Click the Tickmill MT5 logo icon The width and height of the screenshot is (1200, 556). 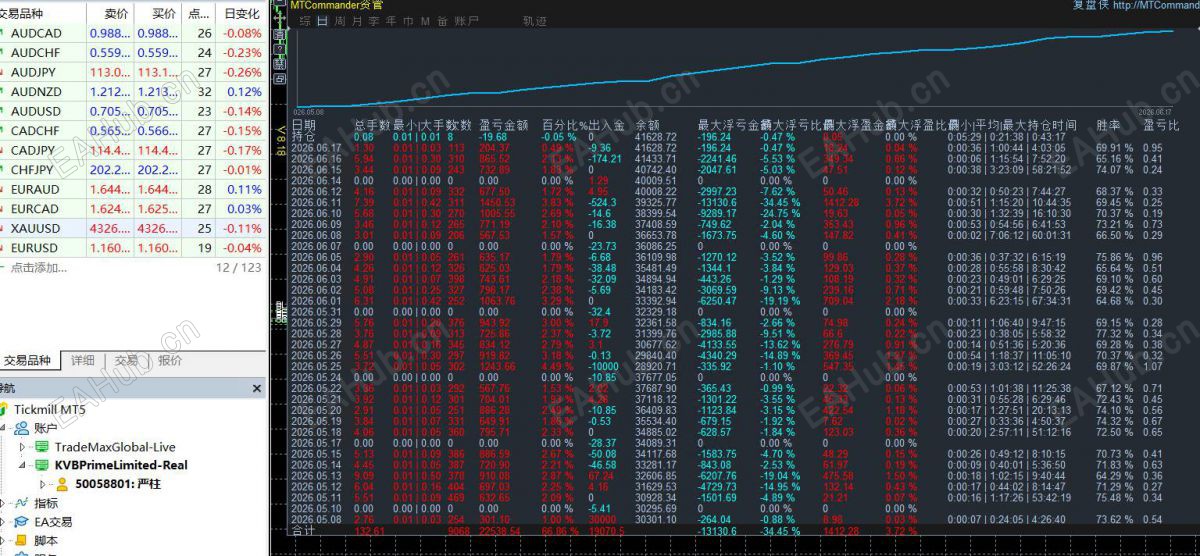pyautogui.click(x=4, y=409)
